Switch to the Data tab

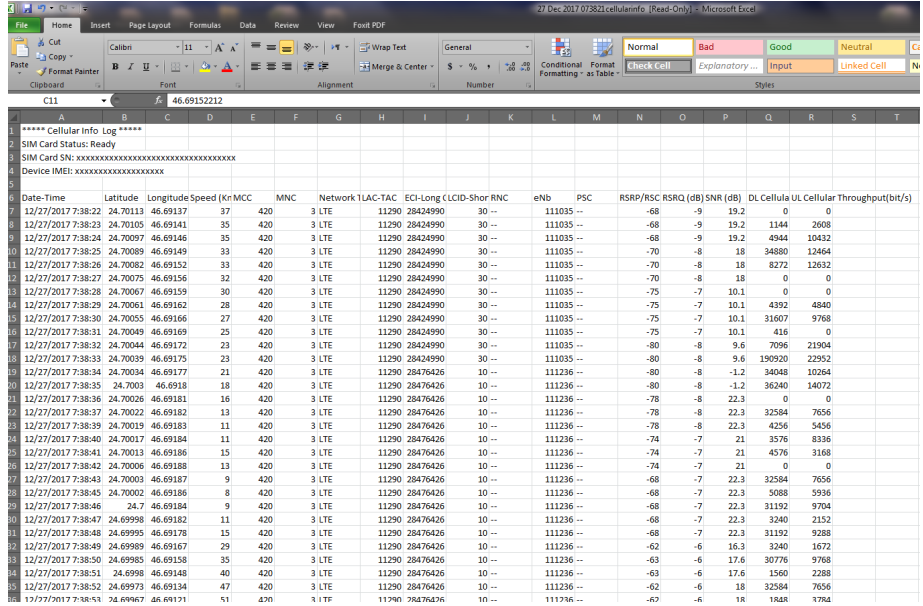coord(248,25)
